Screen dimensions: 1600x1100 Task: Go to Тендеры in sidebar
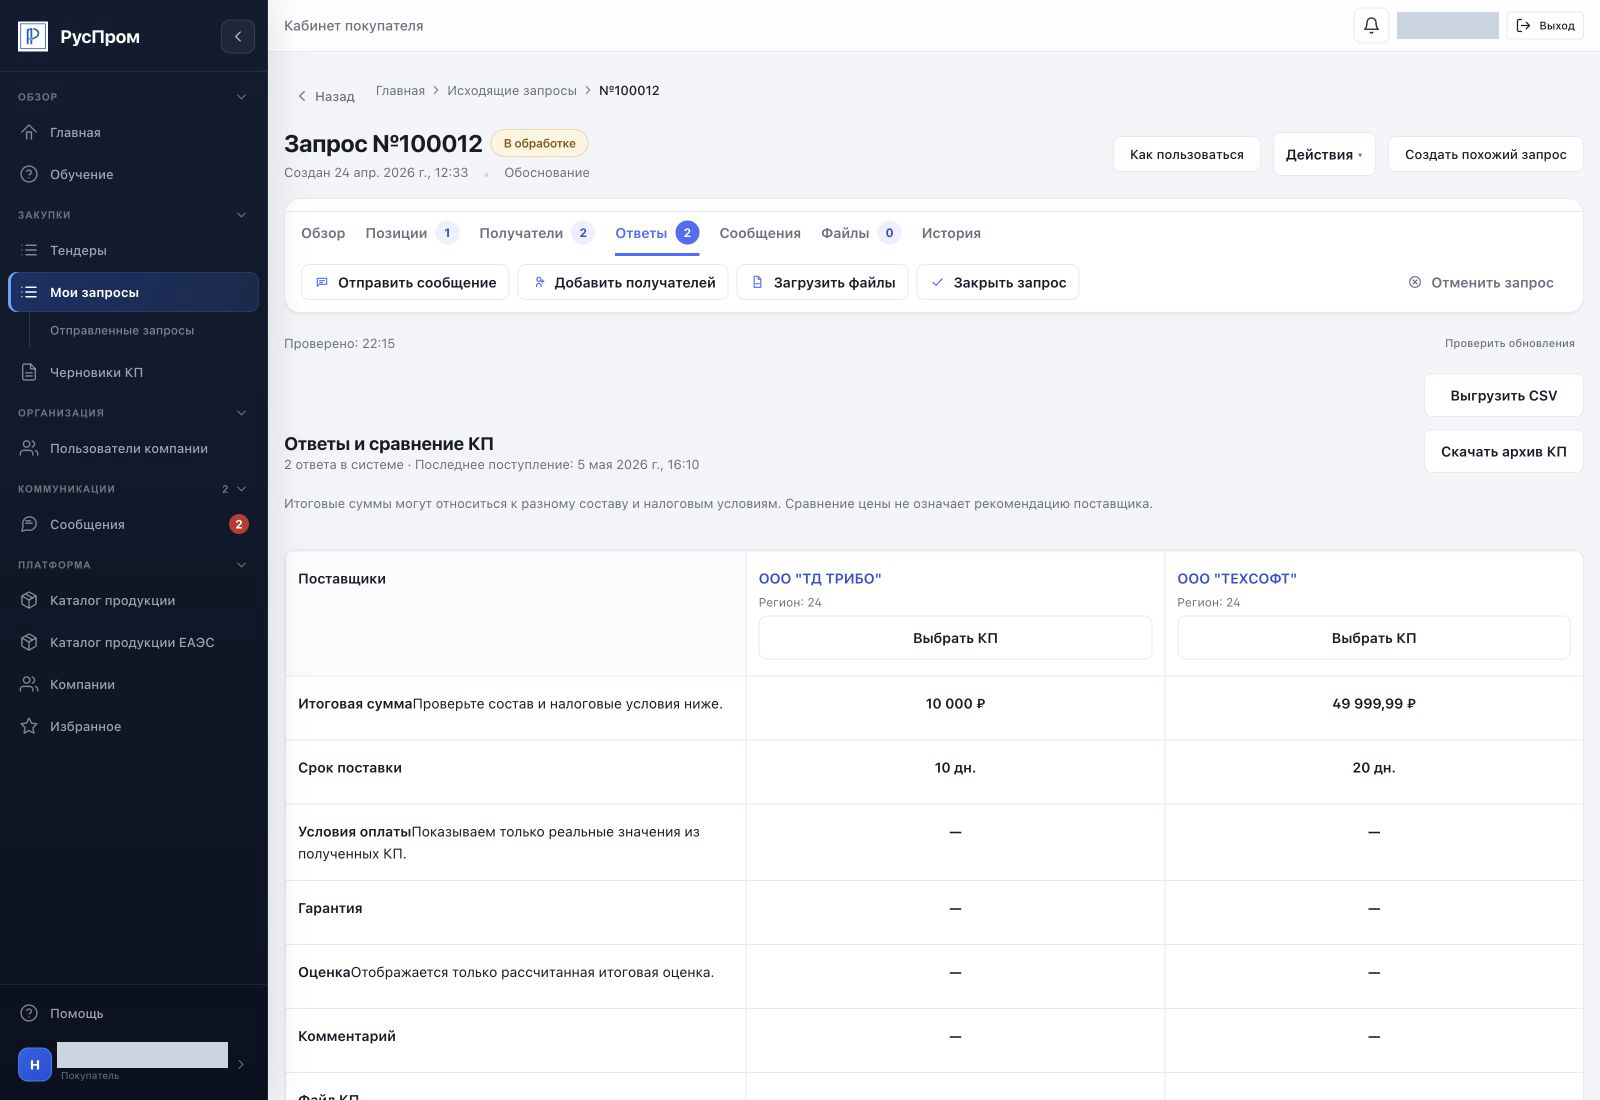pyautogui.click(x=134, y=250)
